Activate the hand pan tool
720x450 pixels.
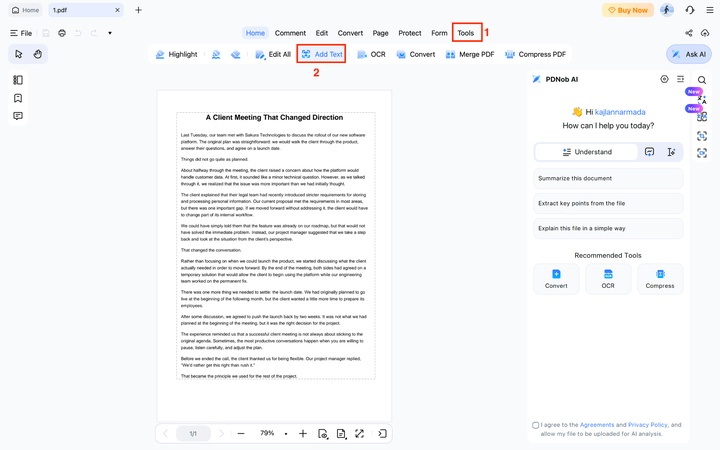pos(38,54)
